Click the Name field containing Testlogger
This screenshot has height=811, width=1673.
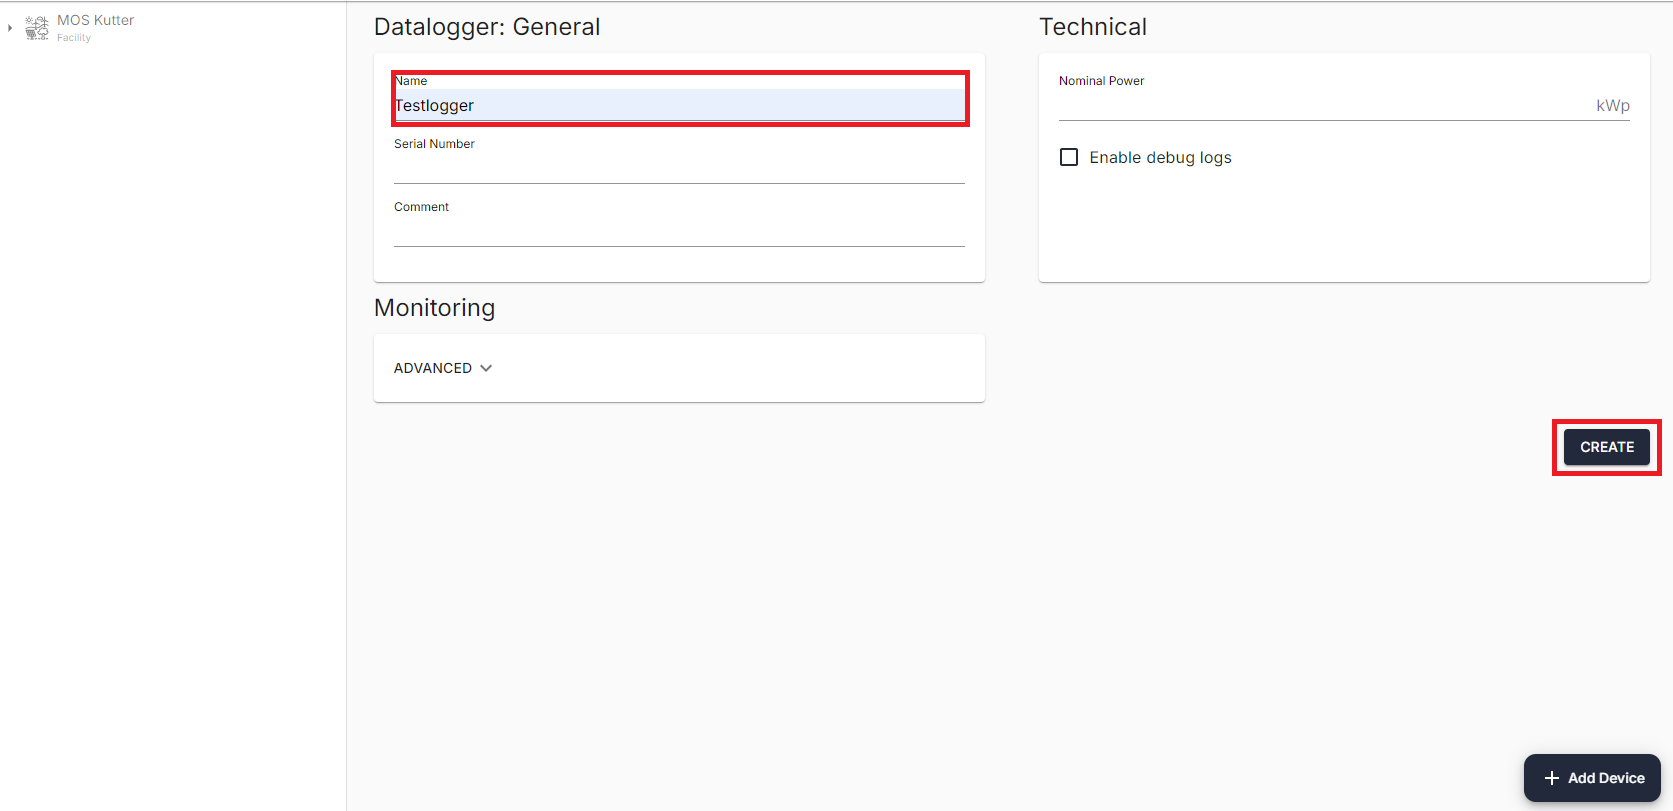coord(678,105)
